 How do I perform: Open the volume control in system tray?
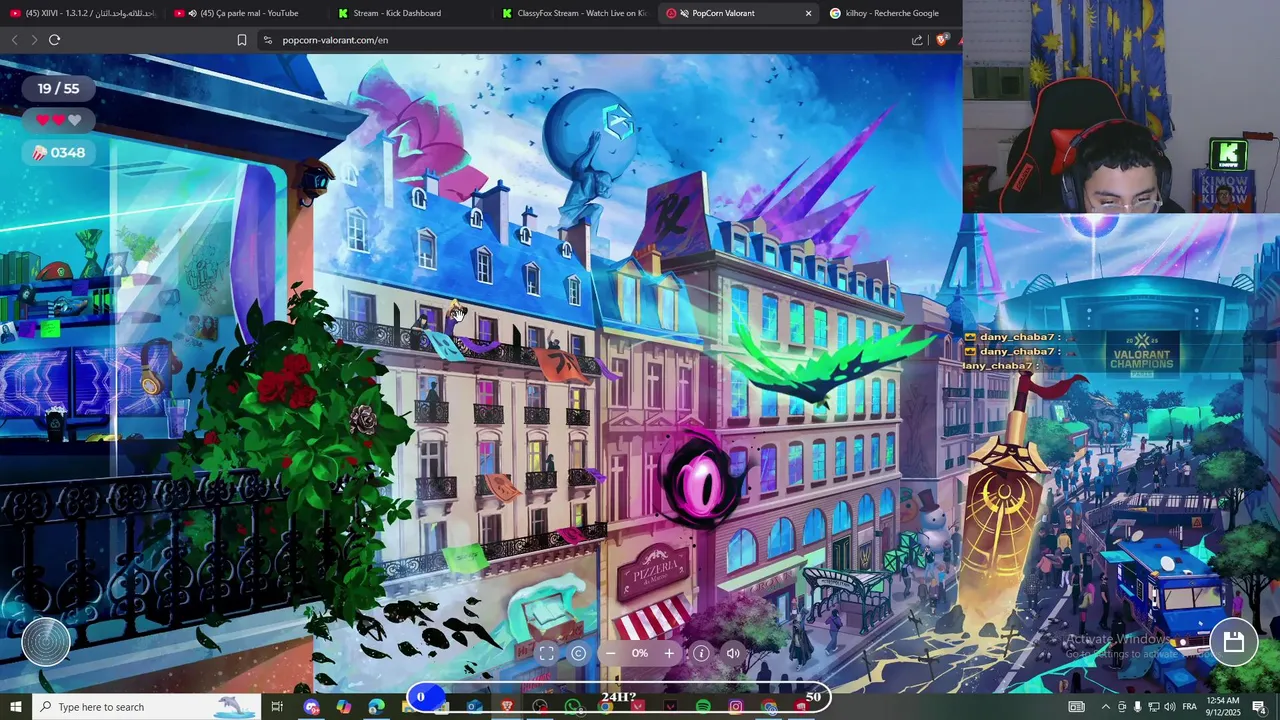(1170, 707)
